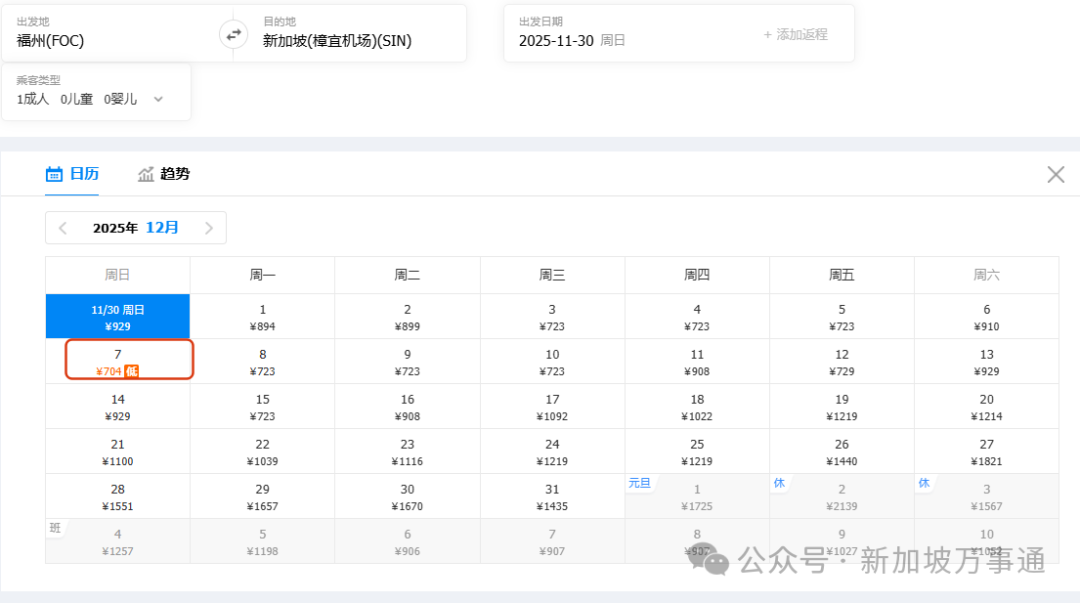Click the 休 rest-day badge on January 2
The width and height of the screenshot is (1080, 603).
780,483
